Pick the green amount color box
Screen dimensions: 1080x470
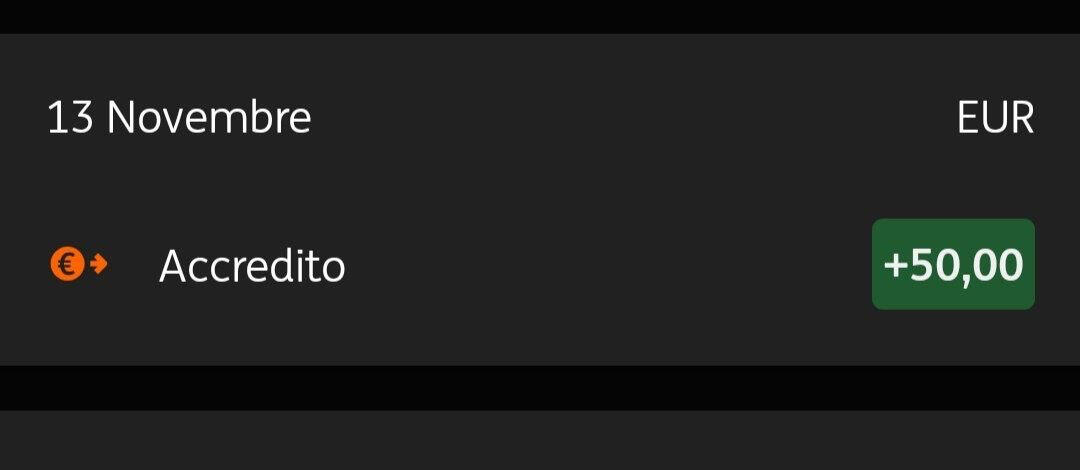coord(953,265)
